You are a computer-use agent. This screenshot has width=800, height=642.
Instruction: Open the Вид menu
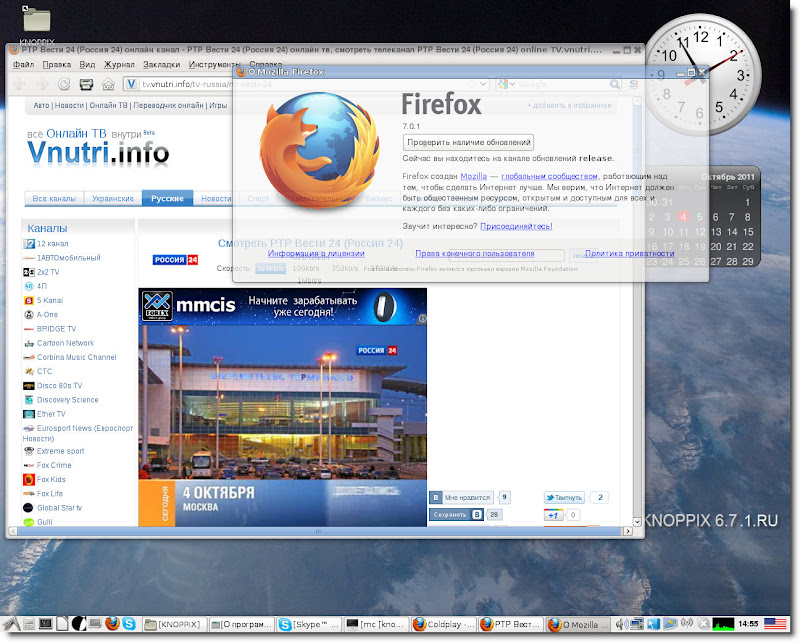coord(87,64)
